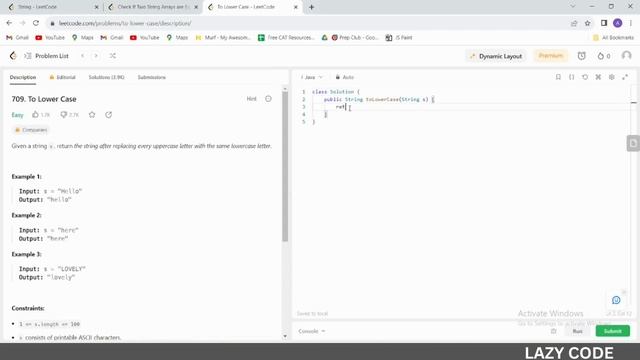Open Chrome side panel icon
The image size is (640, 360).
[604, 23]
